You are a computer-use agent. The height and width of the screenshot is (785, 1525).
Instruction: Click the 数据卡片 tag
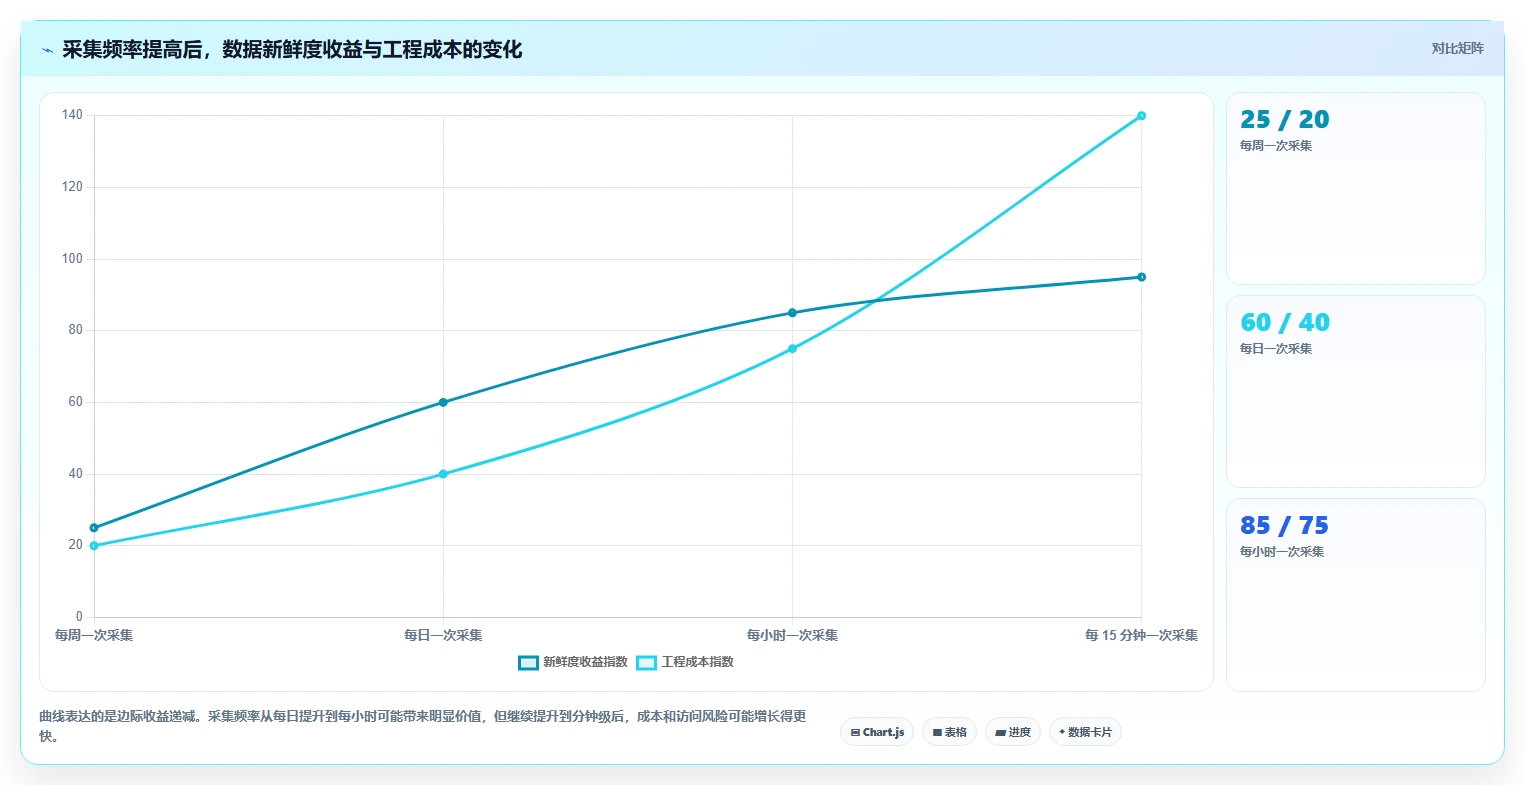[x=1085, y=732]
